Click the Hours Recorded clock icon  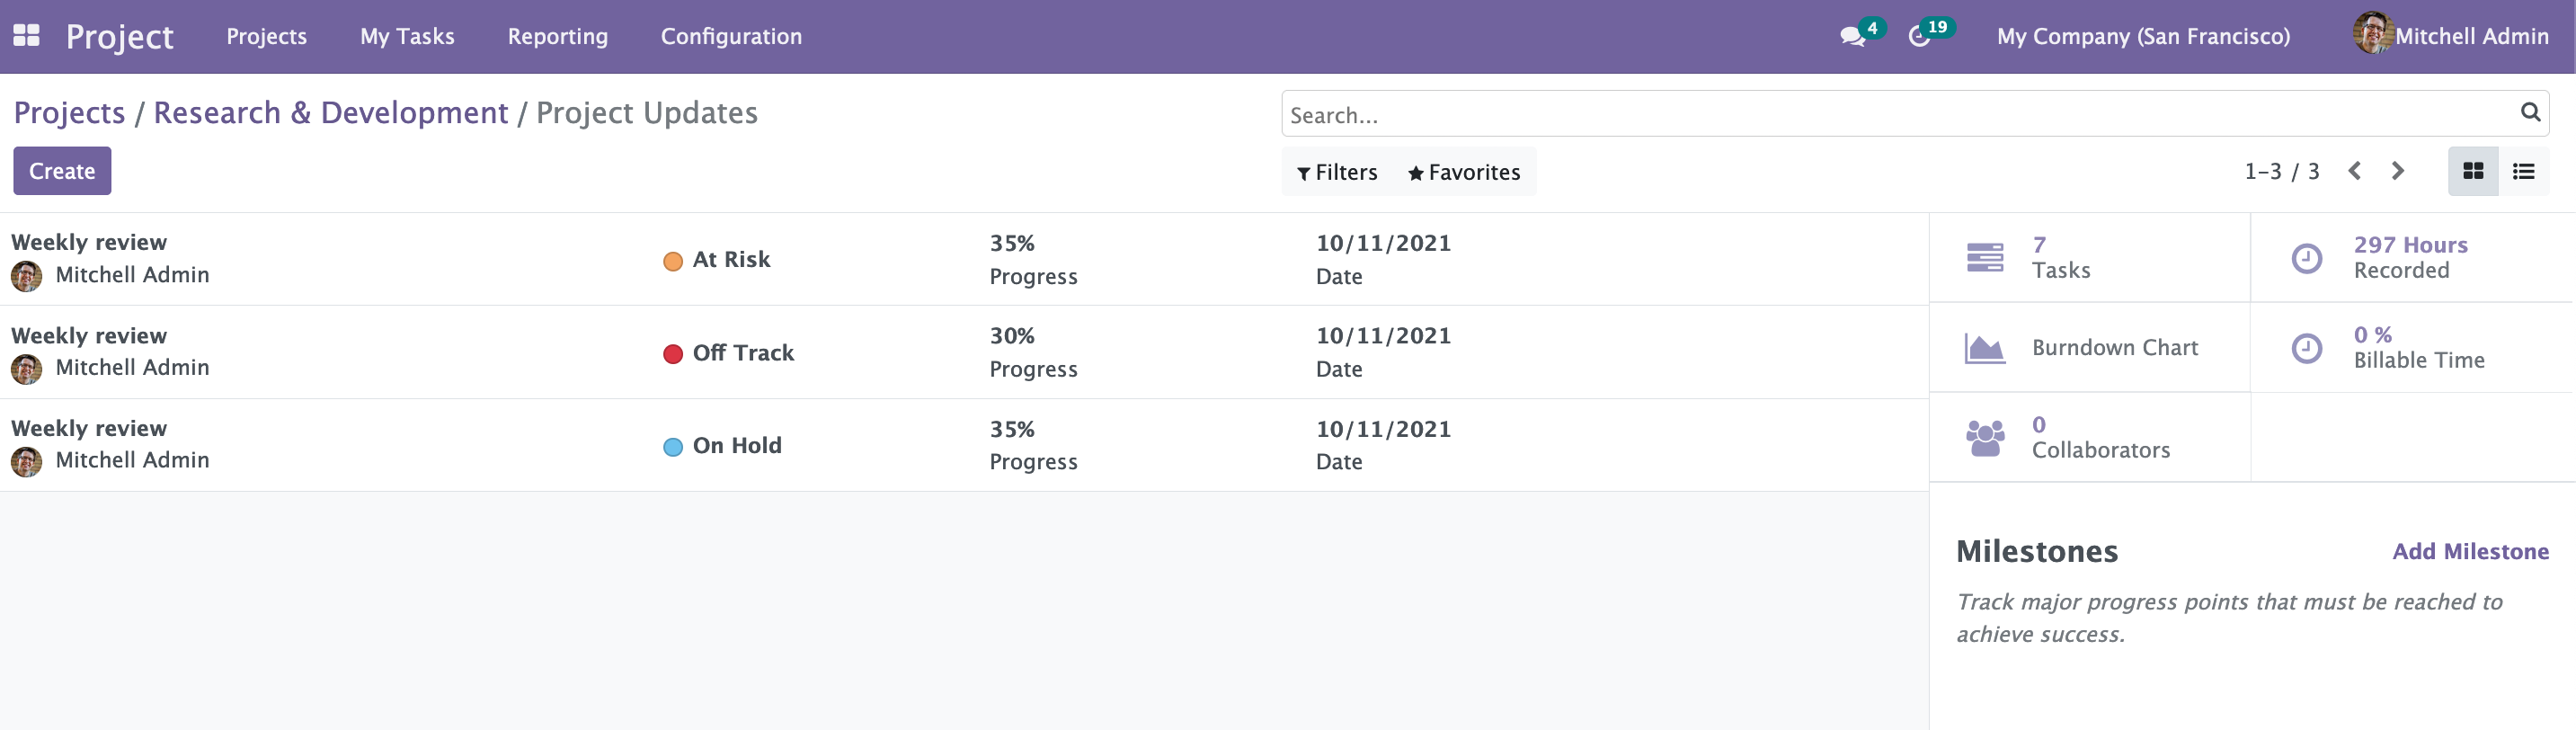(2306, 258)
